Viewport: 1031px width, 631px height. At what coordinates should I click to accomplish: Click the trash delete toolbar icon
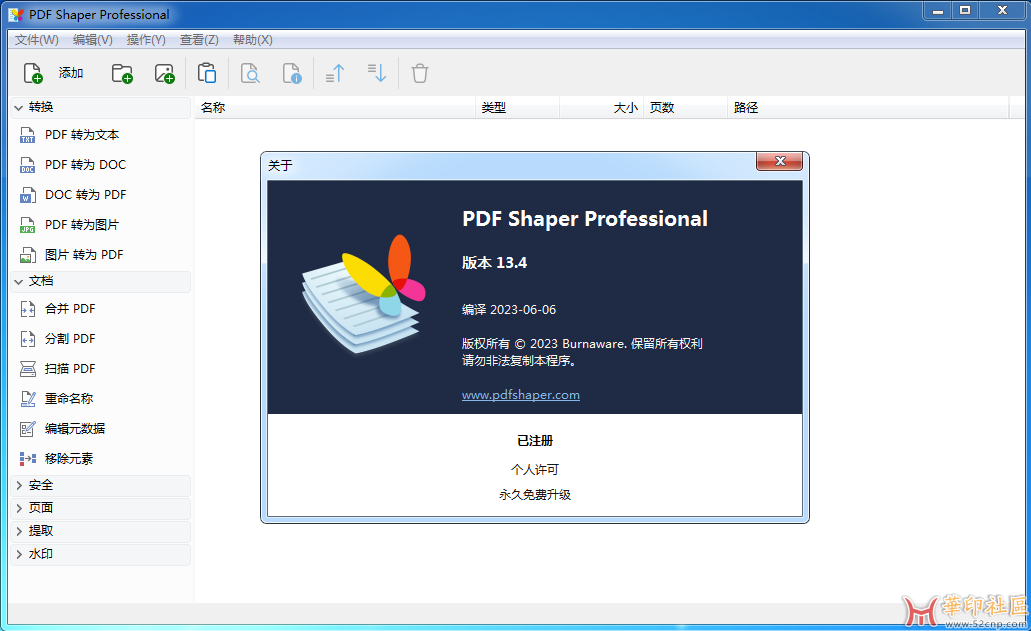(x=420, y=73)
